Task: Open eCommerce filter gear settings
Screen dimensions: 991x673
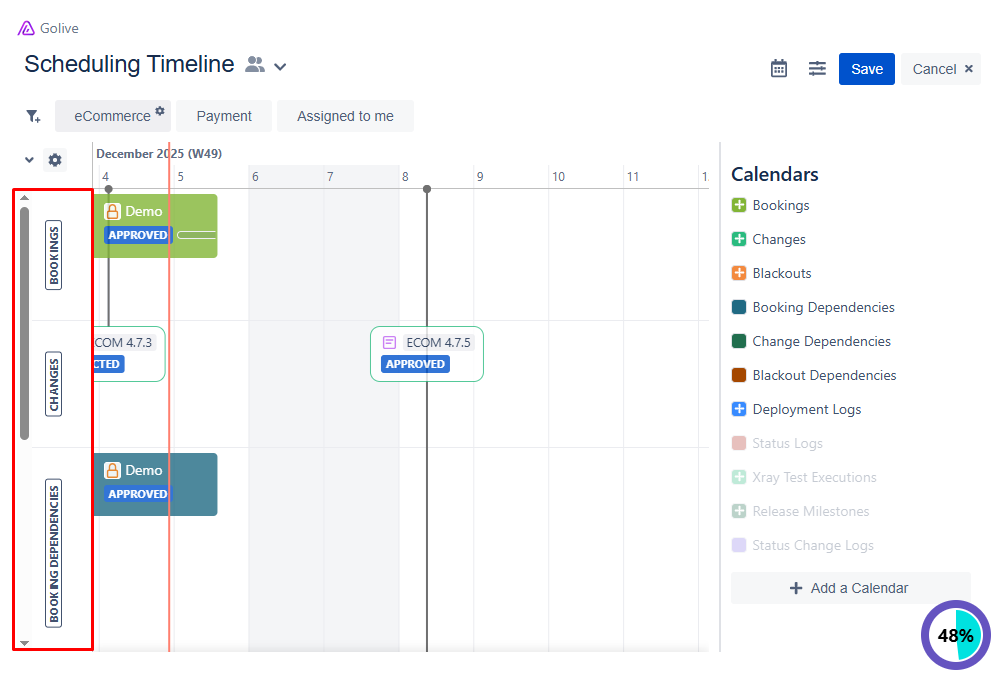Action: click(x=159, y=110)
